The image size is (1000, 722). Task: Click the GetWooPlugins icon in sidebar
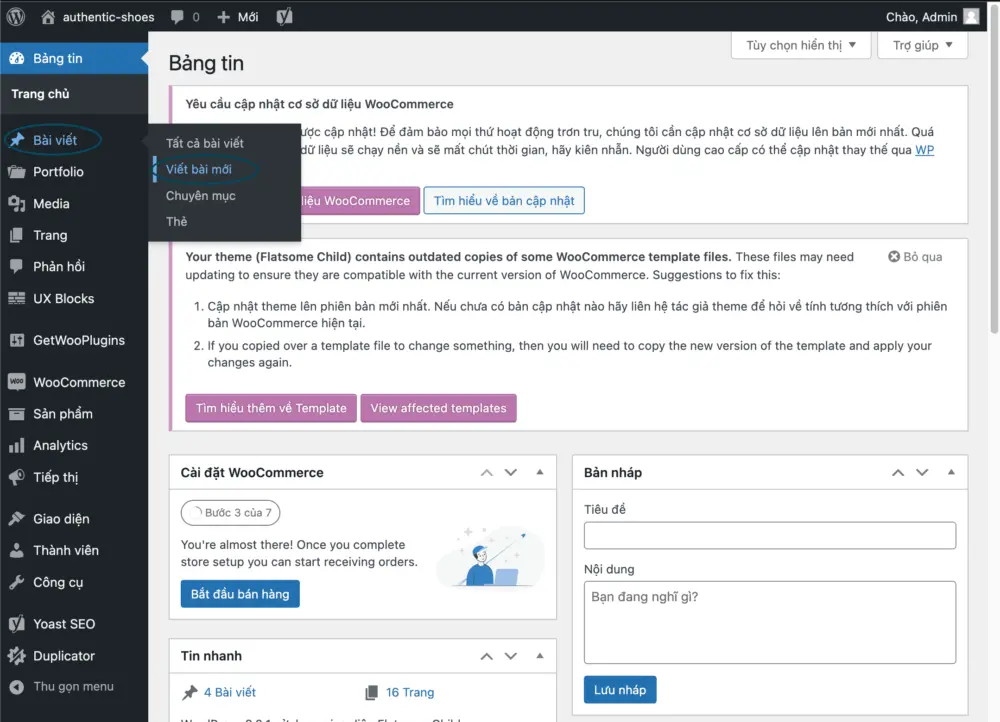[17, 341]
